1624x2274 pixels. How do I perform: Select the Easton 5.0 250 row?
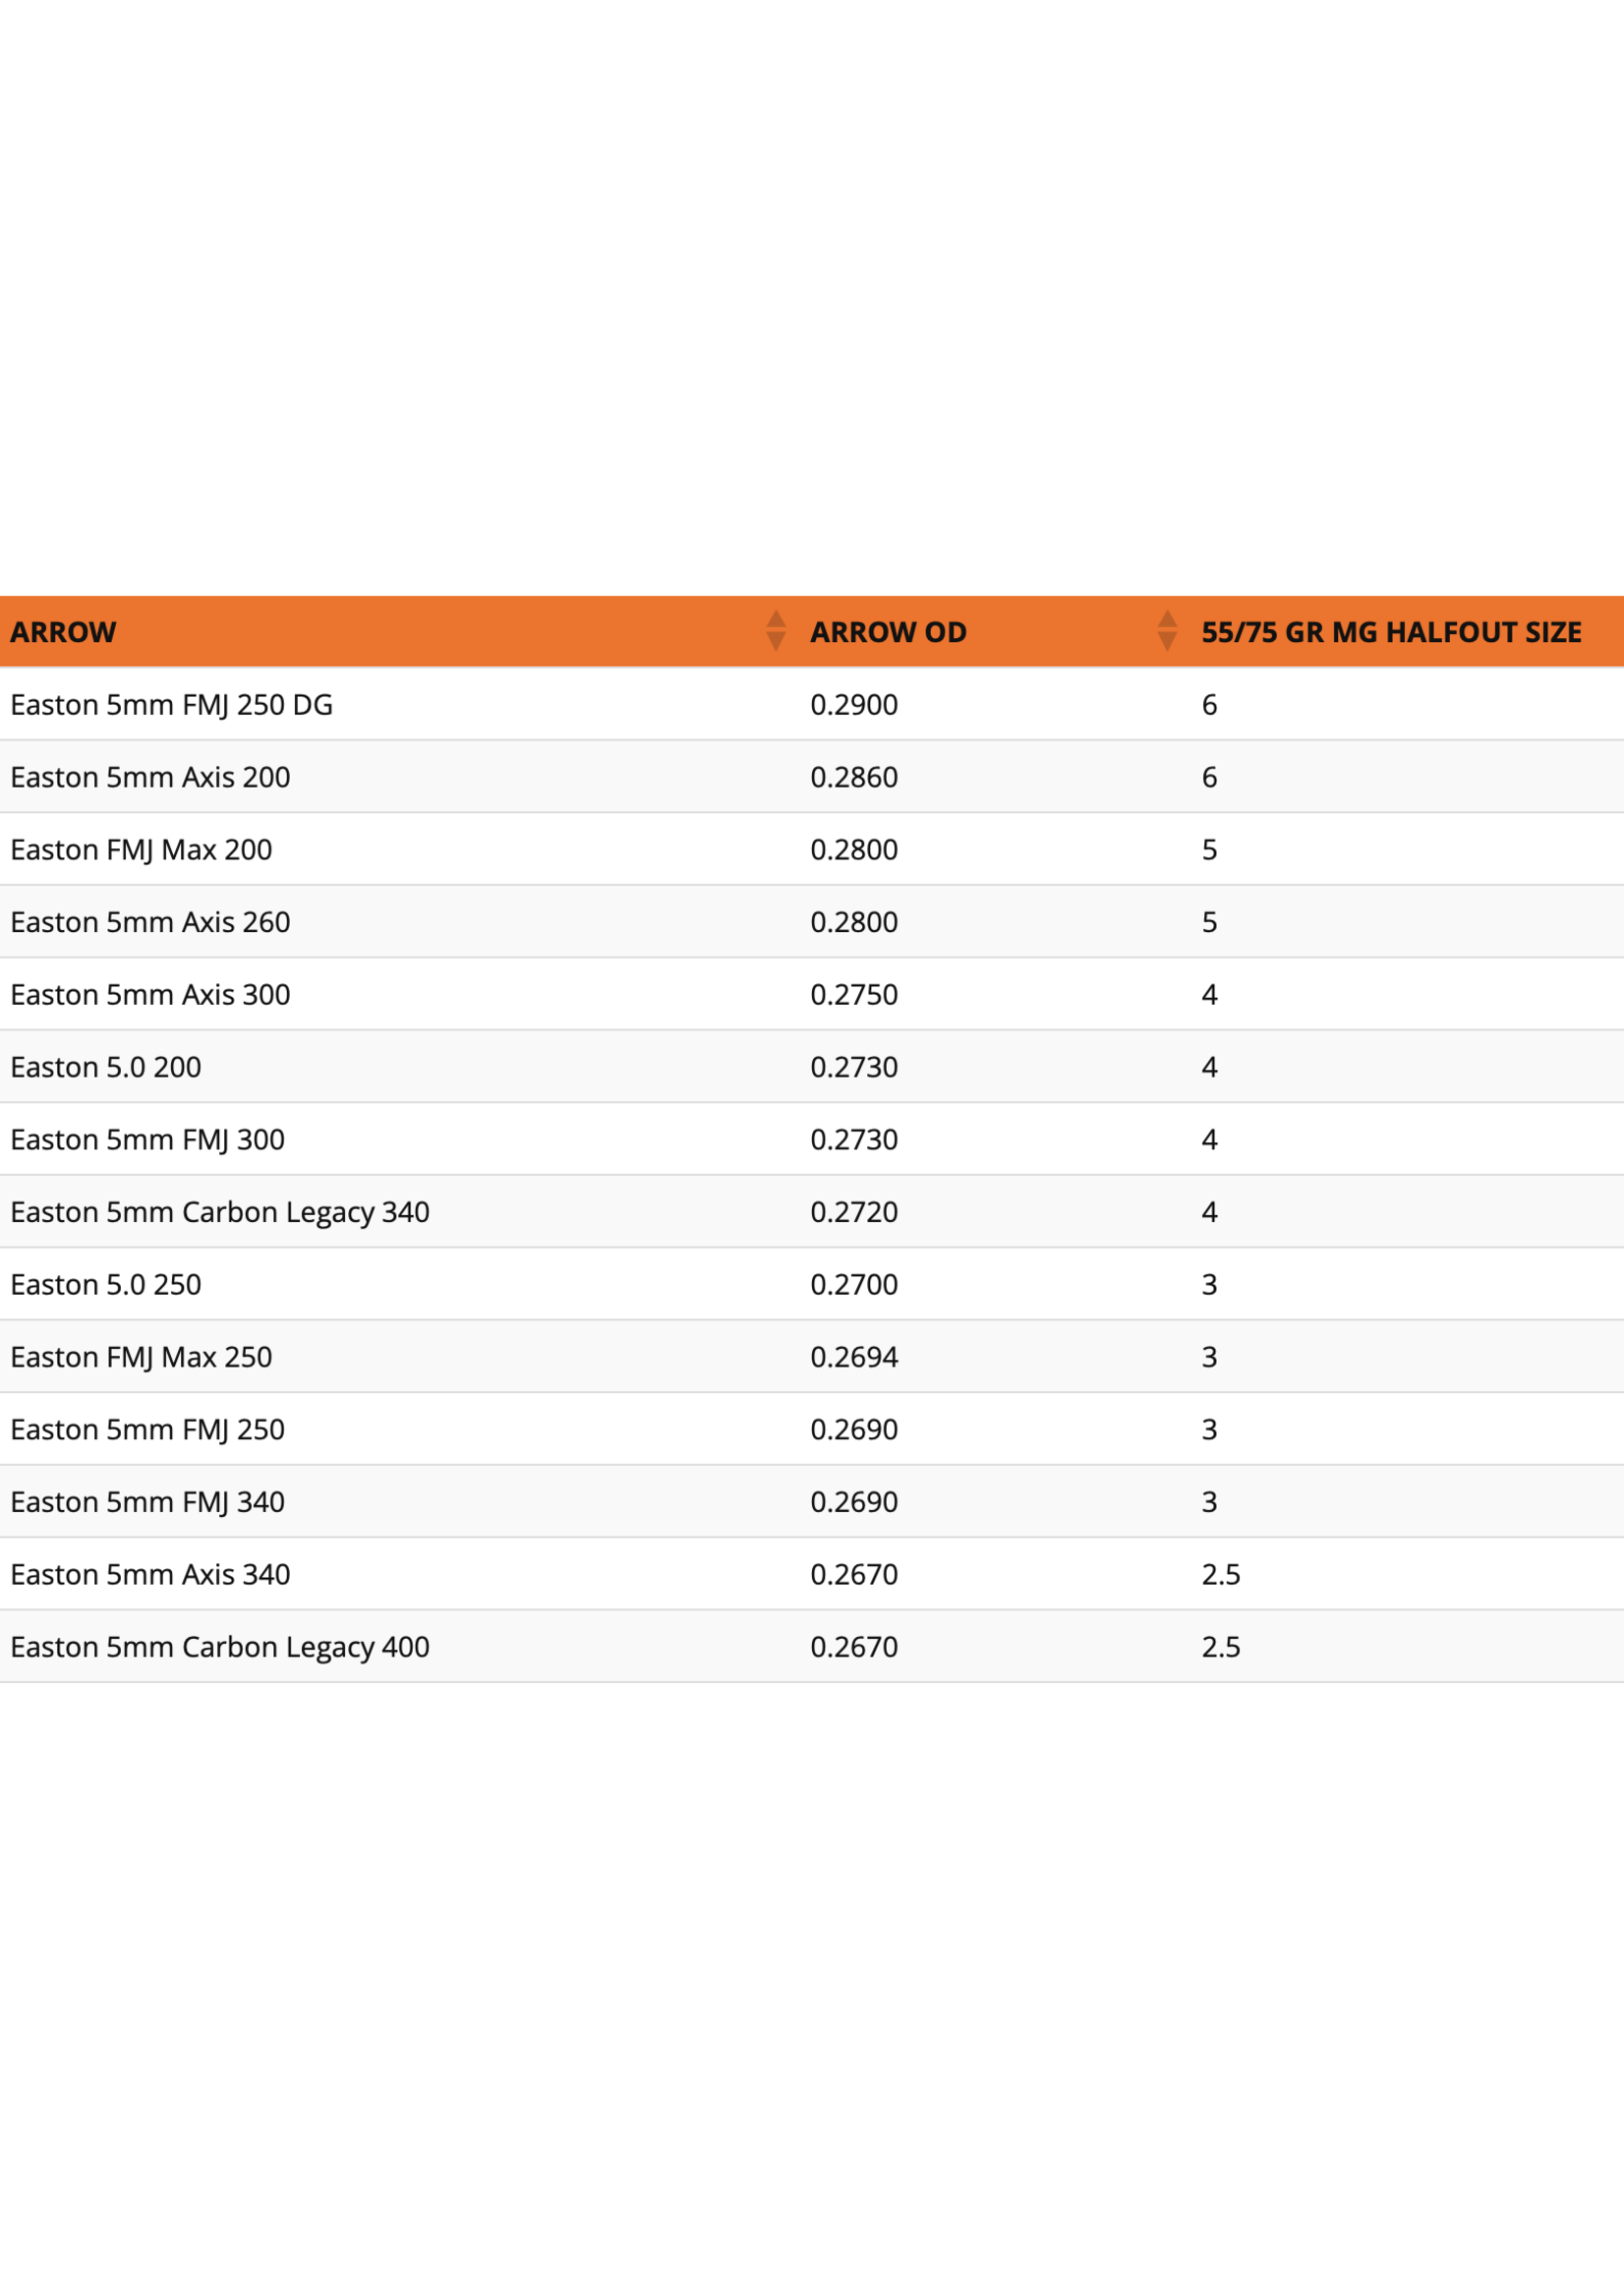(106, 1285)
